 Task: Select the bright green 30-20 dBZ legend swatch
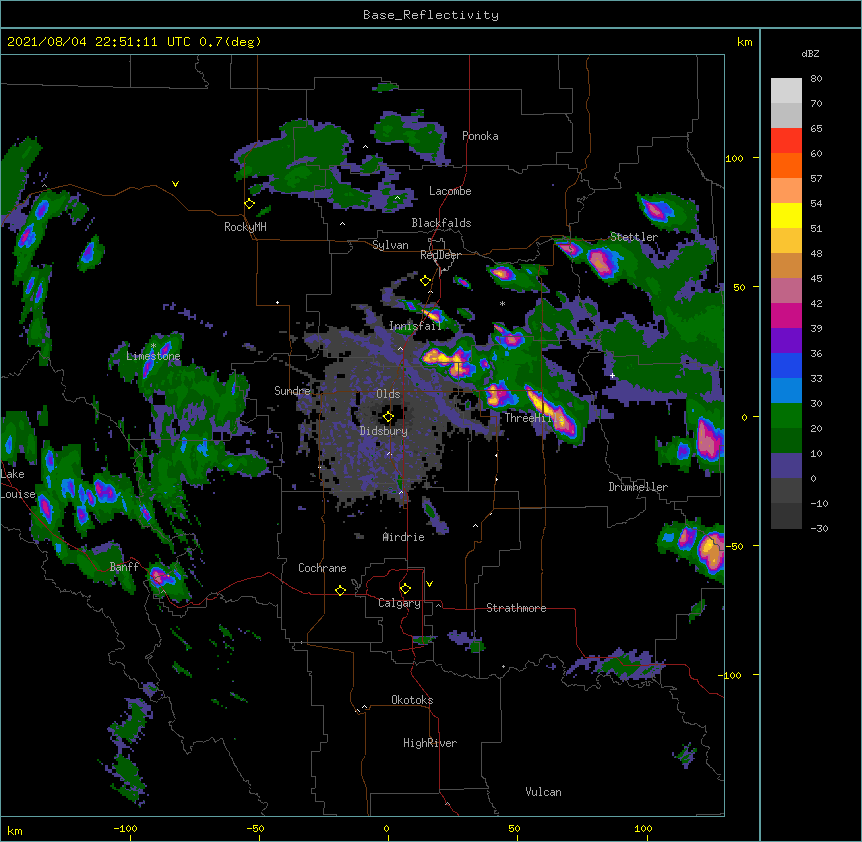click(x=786, y=416)
